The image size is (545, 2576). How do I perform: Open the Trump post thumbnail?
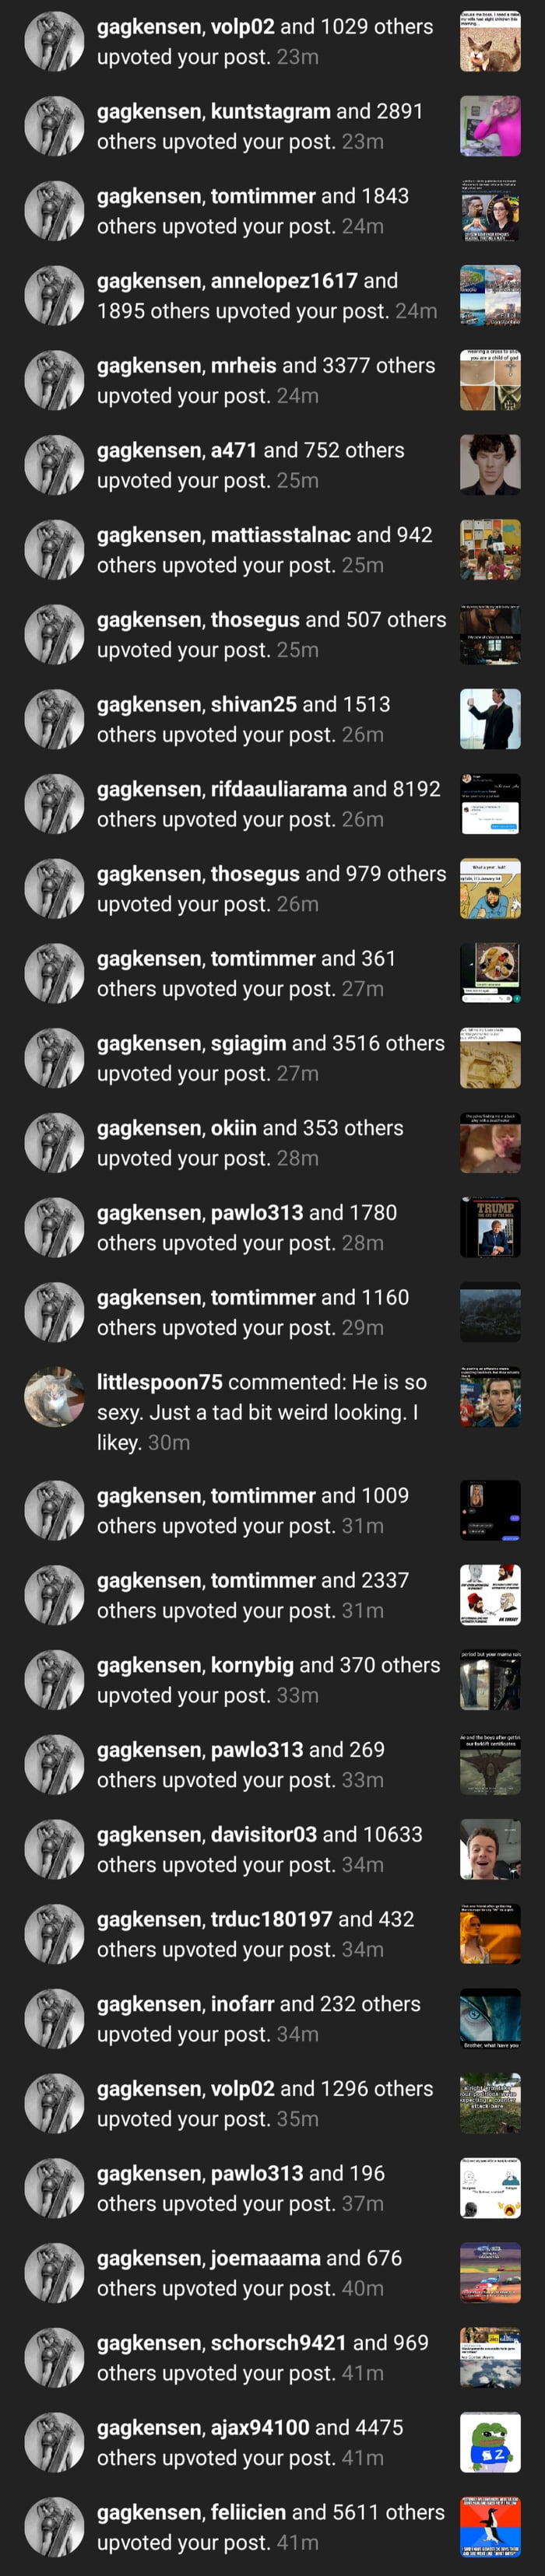[490, 1227]
